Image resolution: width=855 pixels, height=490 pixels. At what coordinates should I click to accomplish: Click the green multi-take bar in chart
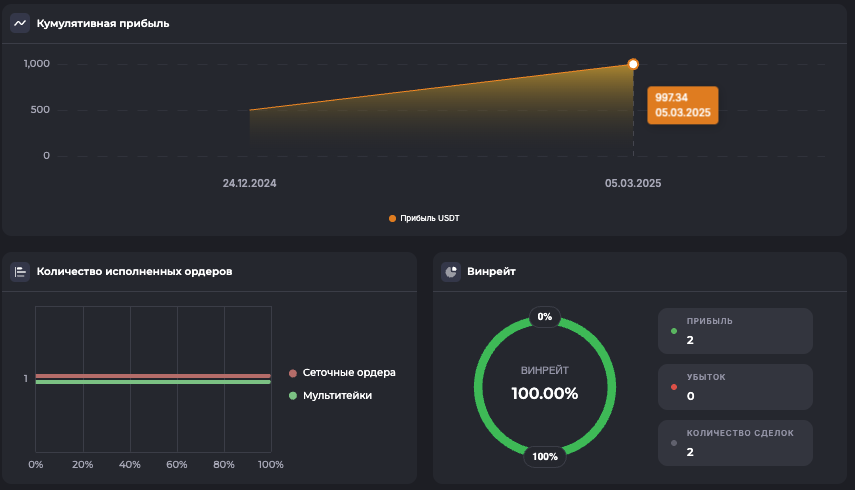tap(153, 382)
